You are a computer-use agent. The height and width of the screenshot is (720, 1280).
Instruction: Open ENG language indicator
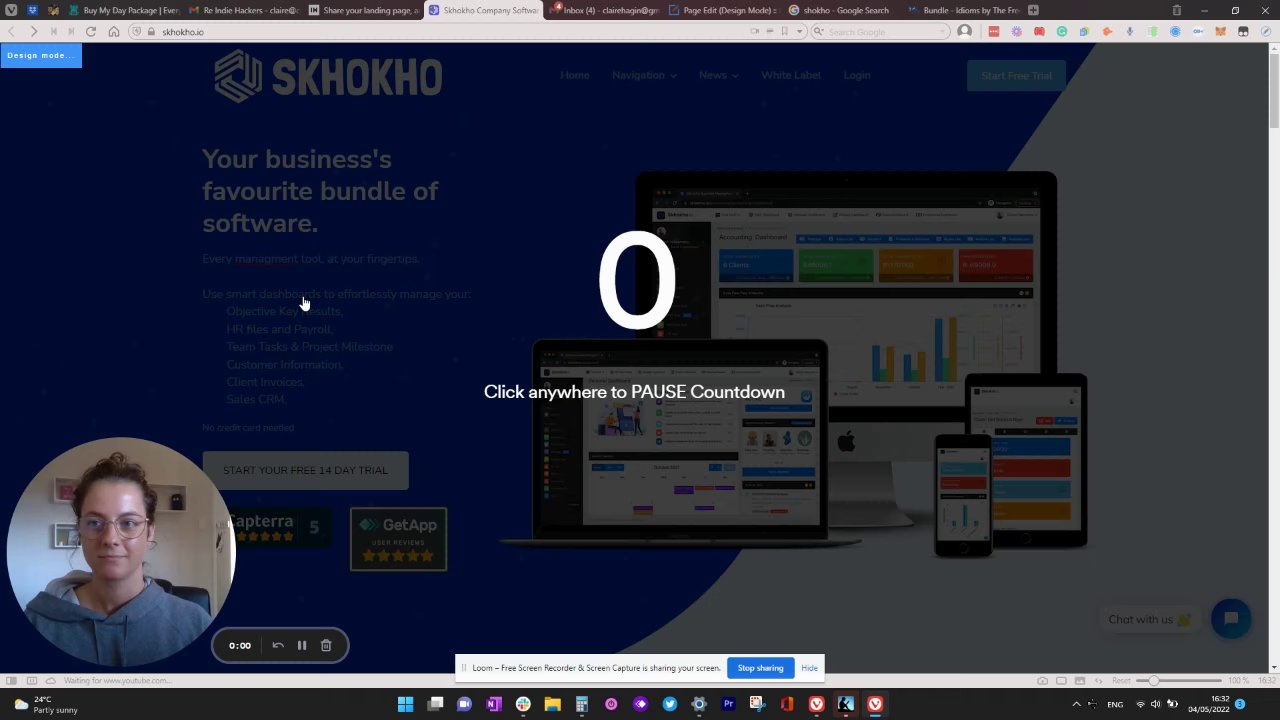(1114, 704)
